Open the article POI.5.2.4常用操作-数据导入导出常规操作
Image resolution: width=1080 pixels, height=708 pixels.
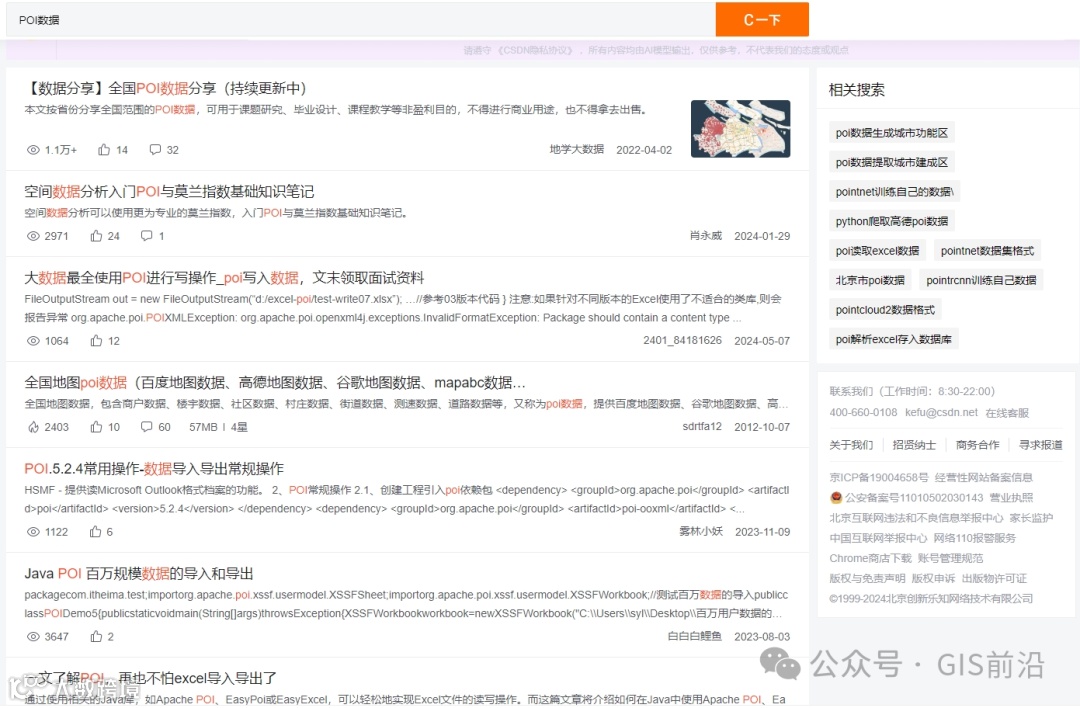154,469
